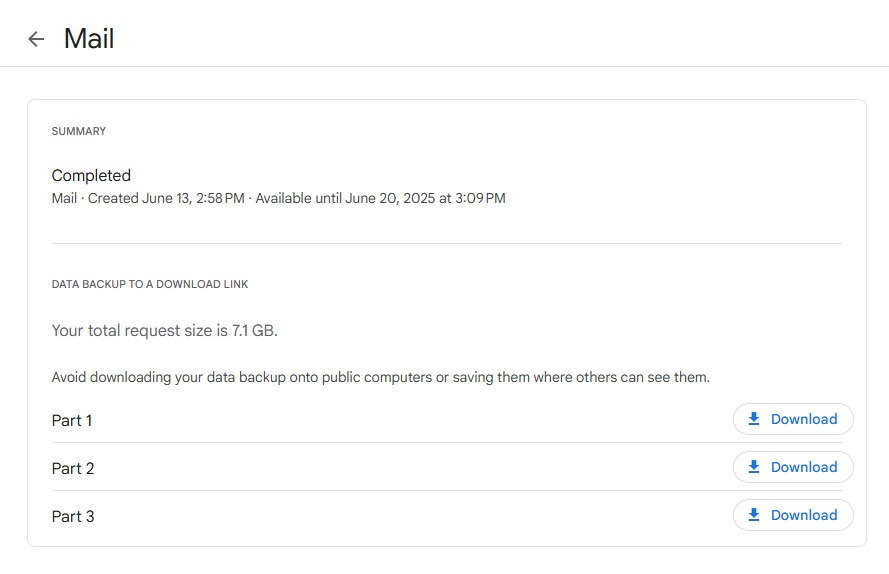Click the divider line below the summary
Image resolution: width=889 pixels, height=574 pixels.
(447, 243)
